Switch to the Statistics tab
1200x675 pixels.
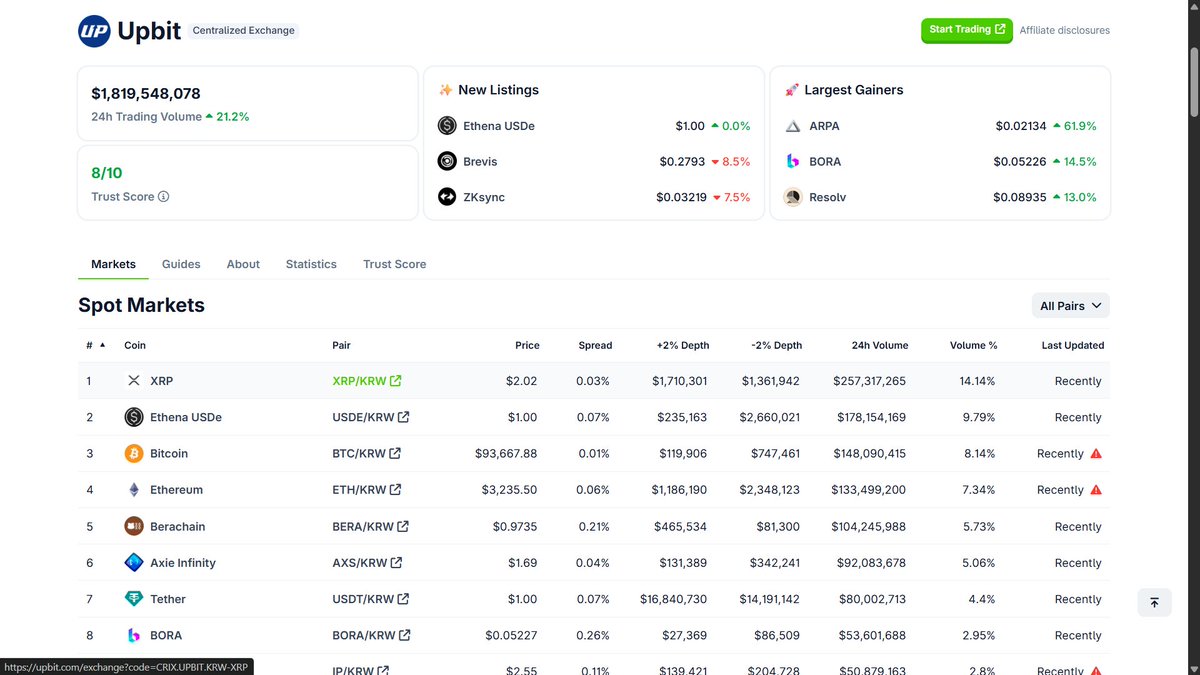click(310, 264)
